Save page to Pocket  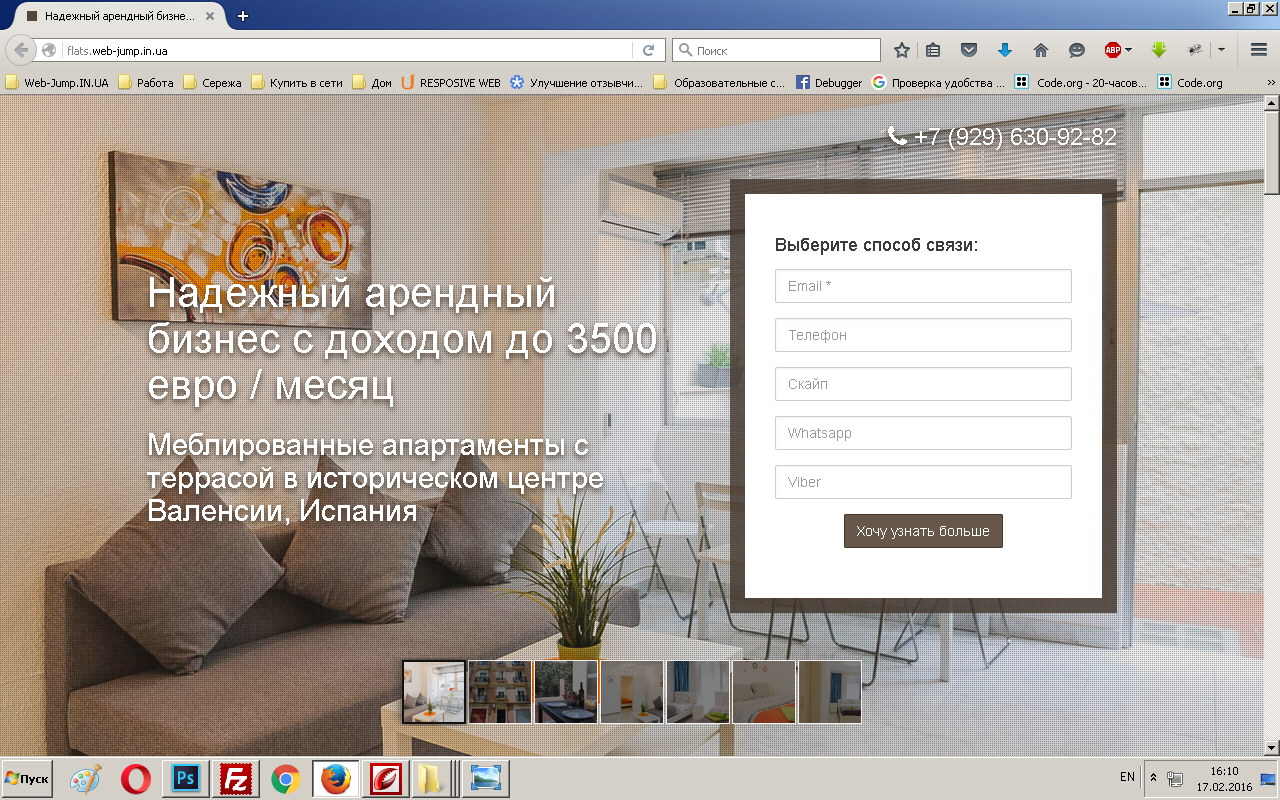click(968, 50)
